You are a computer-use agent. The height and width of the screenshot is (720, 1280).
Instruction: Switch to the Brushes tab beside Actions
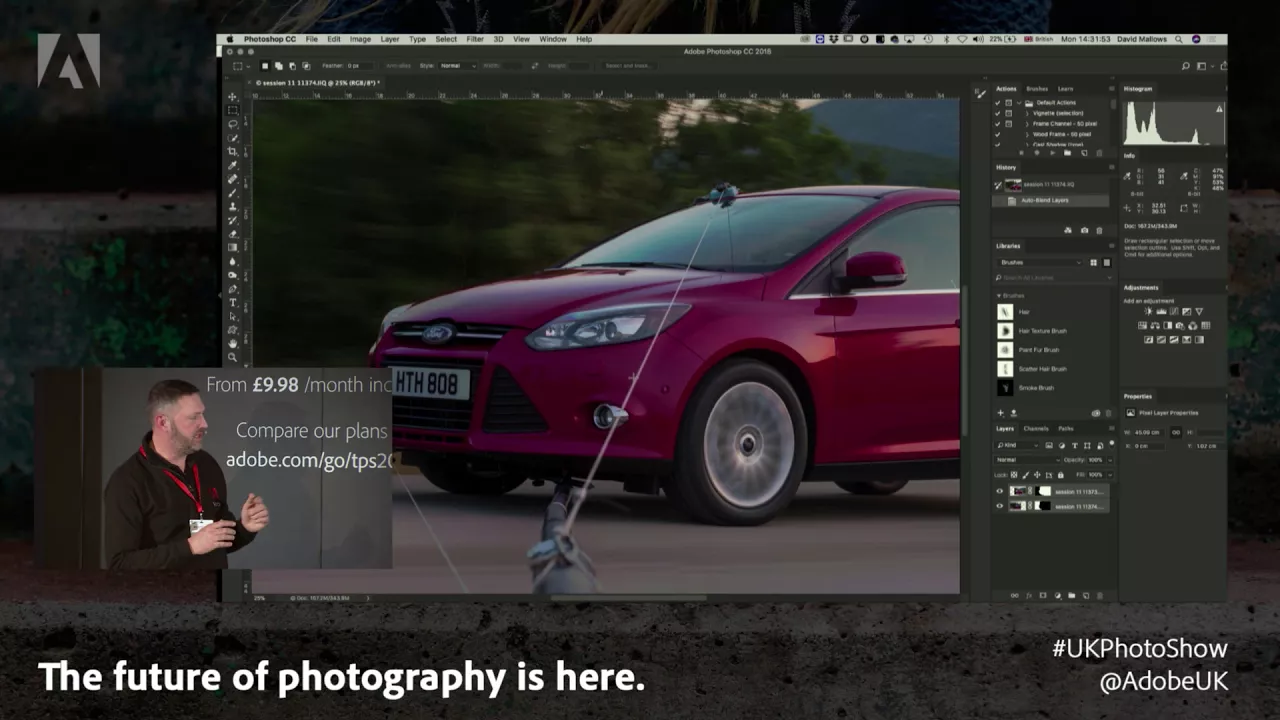[x=1037, y=89]
